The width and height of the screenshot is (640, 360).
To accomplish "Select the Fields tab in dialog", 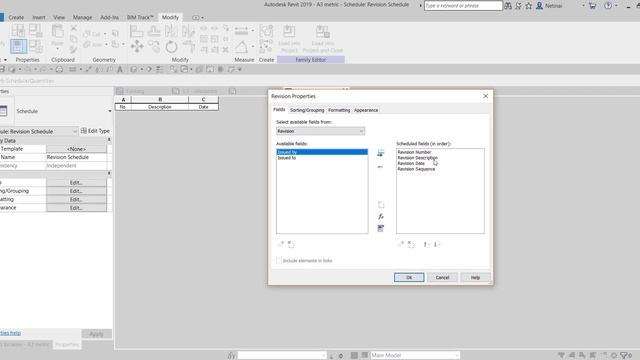I will tap(279, 110).
